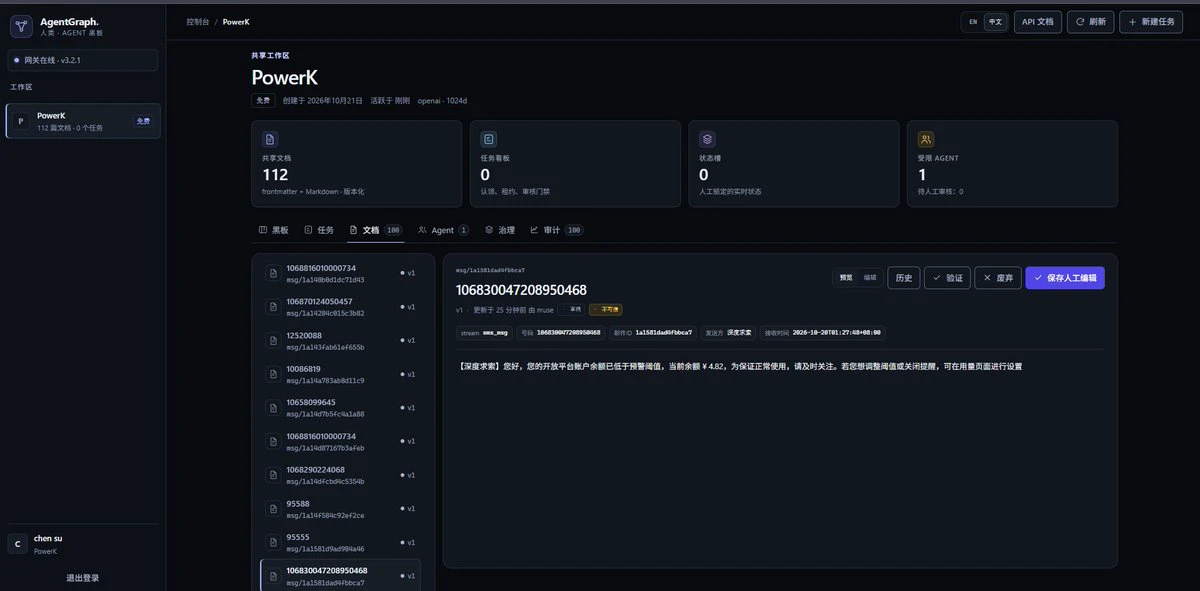This screenshot has width=1200, height=591.
Task: Switch language to EN
Action: pos(972,21)
